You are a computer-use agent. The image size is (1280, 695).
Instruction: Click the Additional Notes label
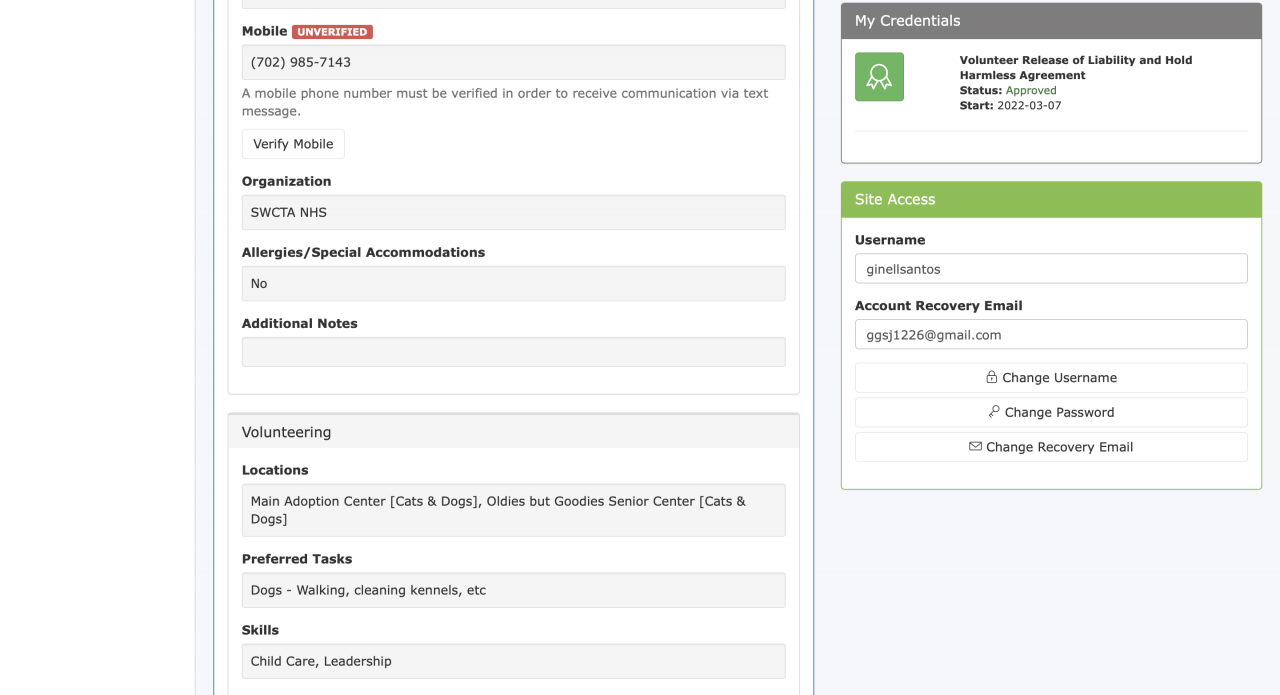299,323
